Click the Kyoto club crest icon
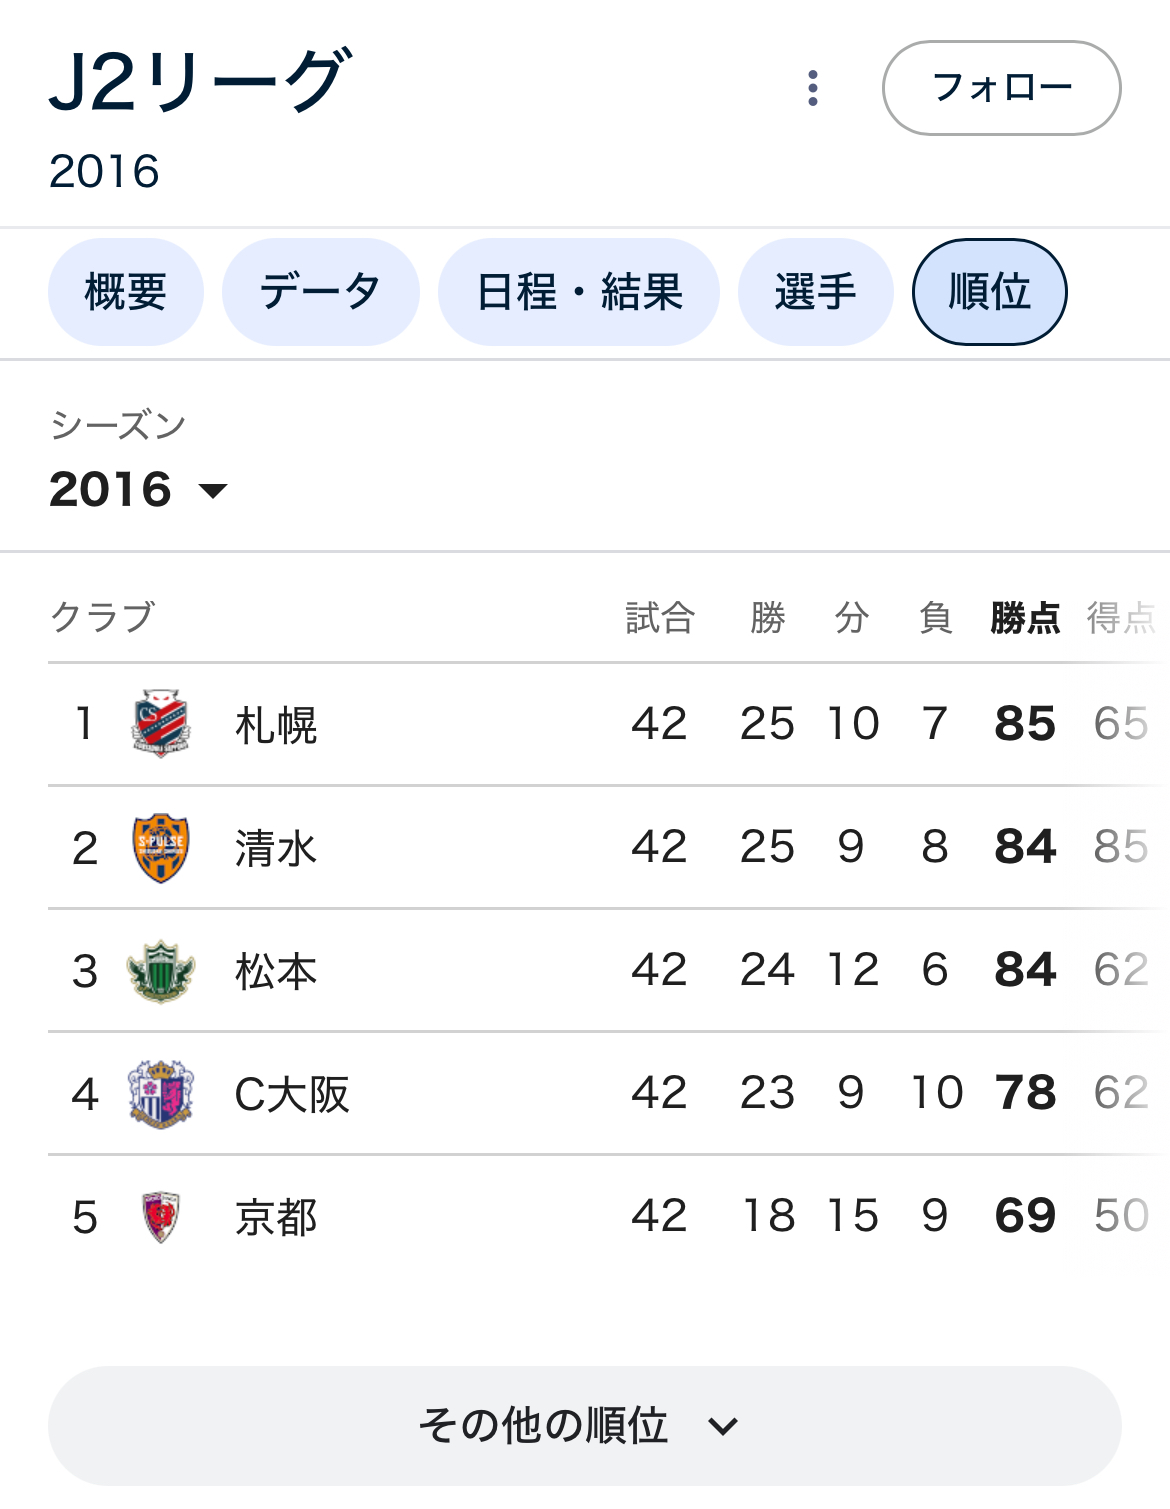Screen dimensions: 1170x1509 (x=160, y=1217)
